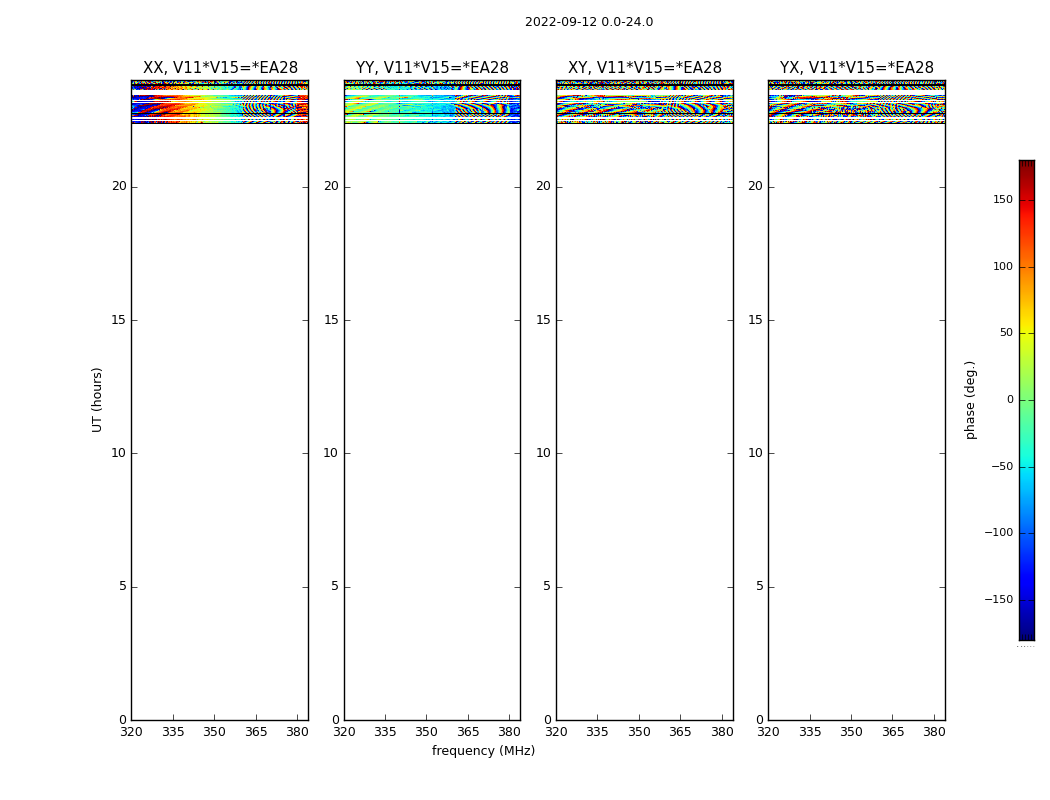Click the colorbar tick label 50
The image size is (1050, 800).
(x=1006, y=333)
